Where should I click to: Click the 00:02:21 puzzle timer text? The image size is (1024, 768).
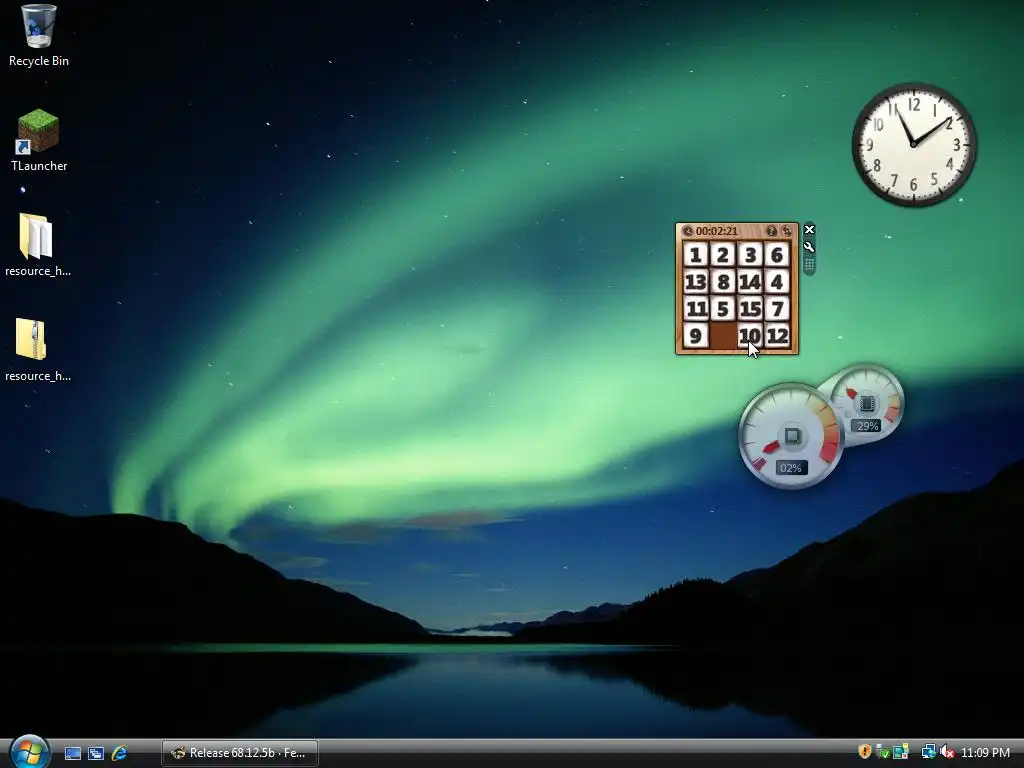click(x=716, y=231)
